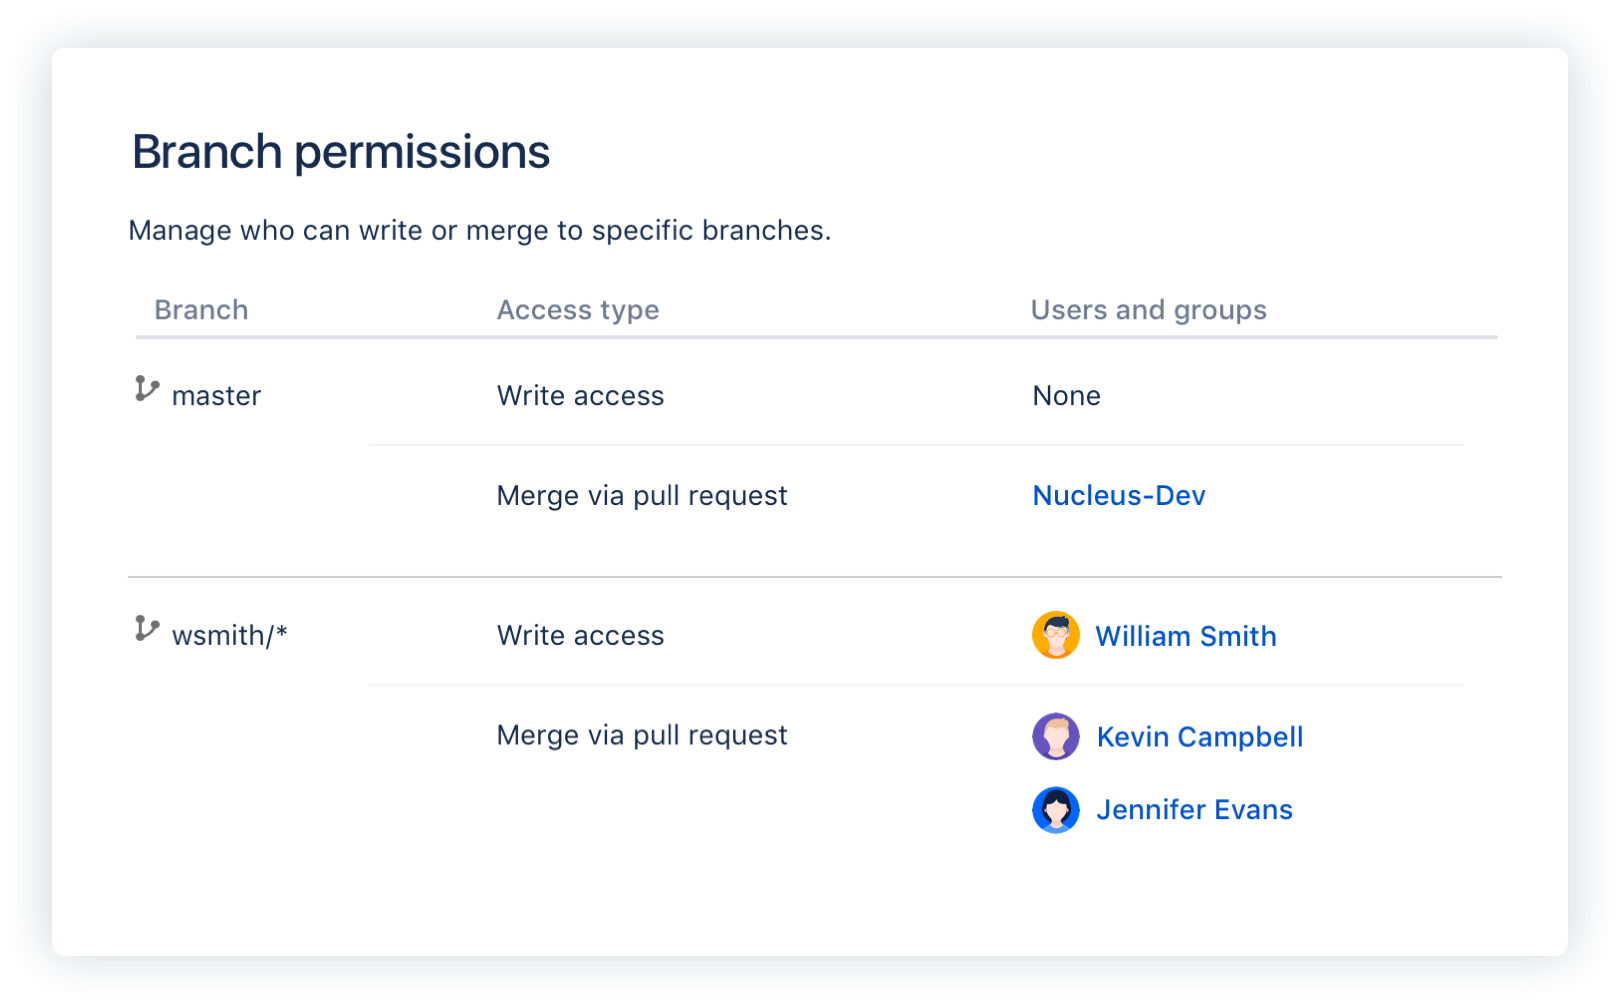This screenshot has width=1620, height=1004.
Task: Click the Branch column header
Action: coord(201,310)
